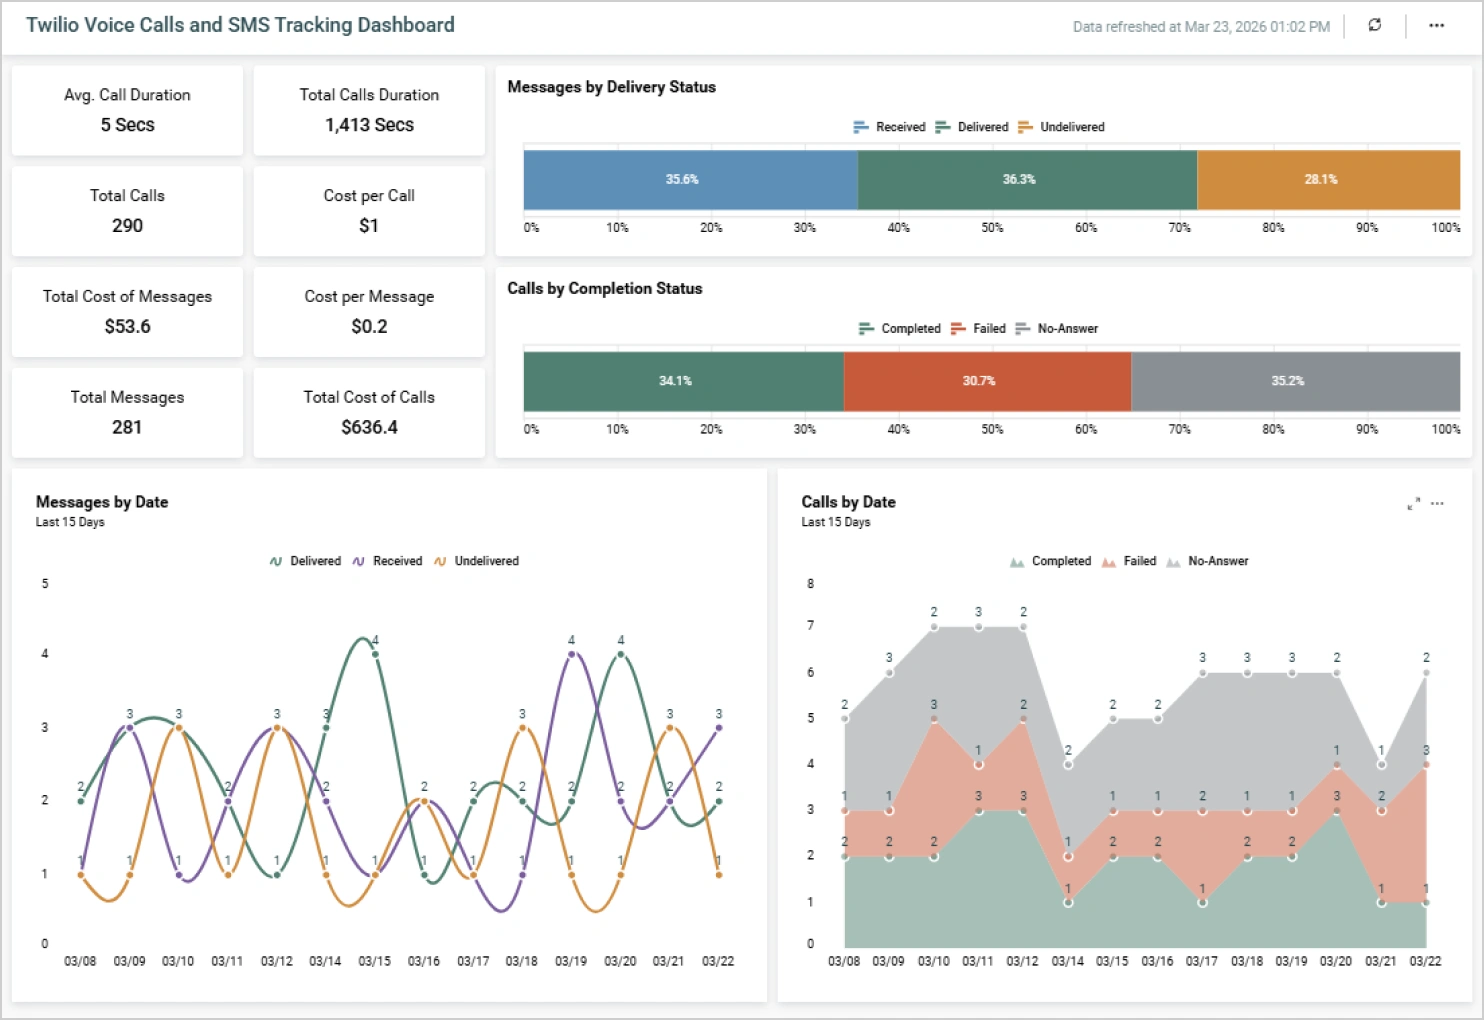Click the blue 35.6% Received bar segment
The width and height of the screenshot is (1484, 1020).
coord(691,180)
